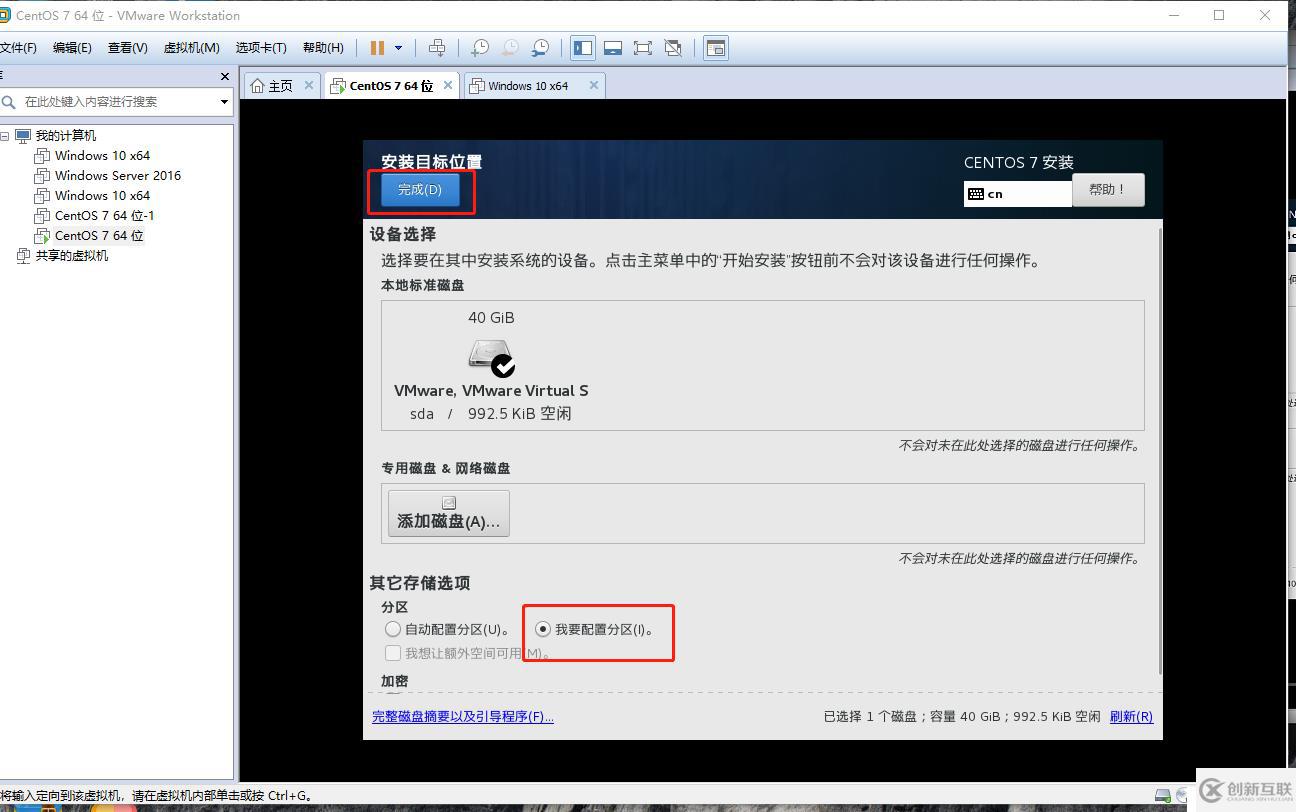Send Ctrl+Alt+Del using the toolbar icon
This screenshot has height=812, width=1296.
[437, 48]
